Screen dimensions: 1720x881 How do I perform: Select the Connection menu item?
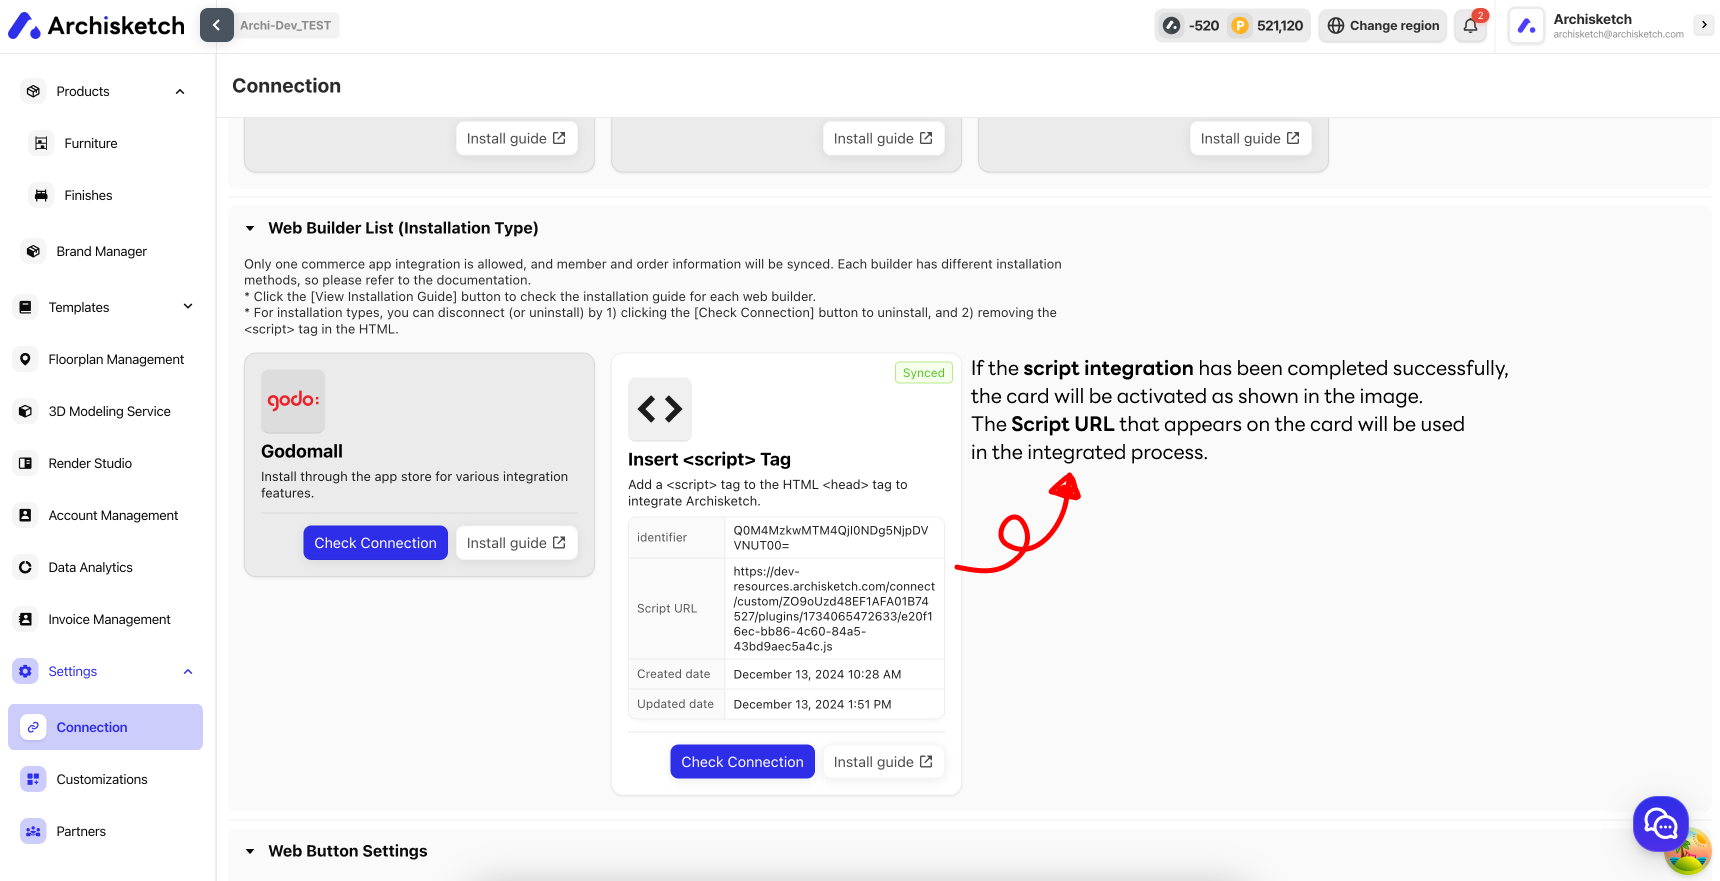(x=105, y=727)
